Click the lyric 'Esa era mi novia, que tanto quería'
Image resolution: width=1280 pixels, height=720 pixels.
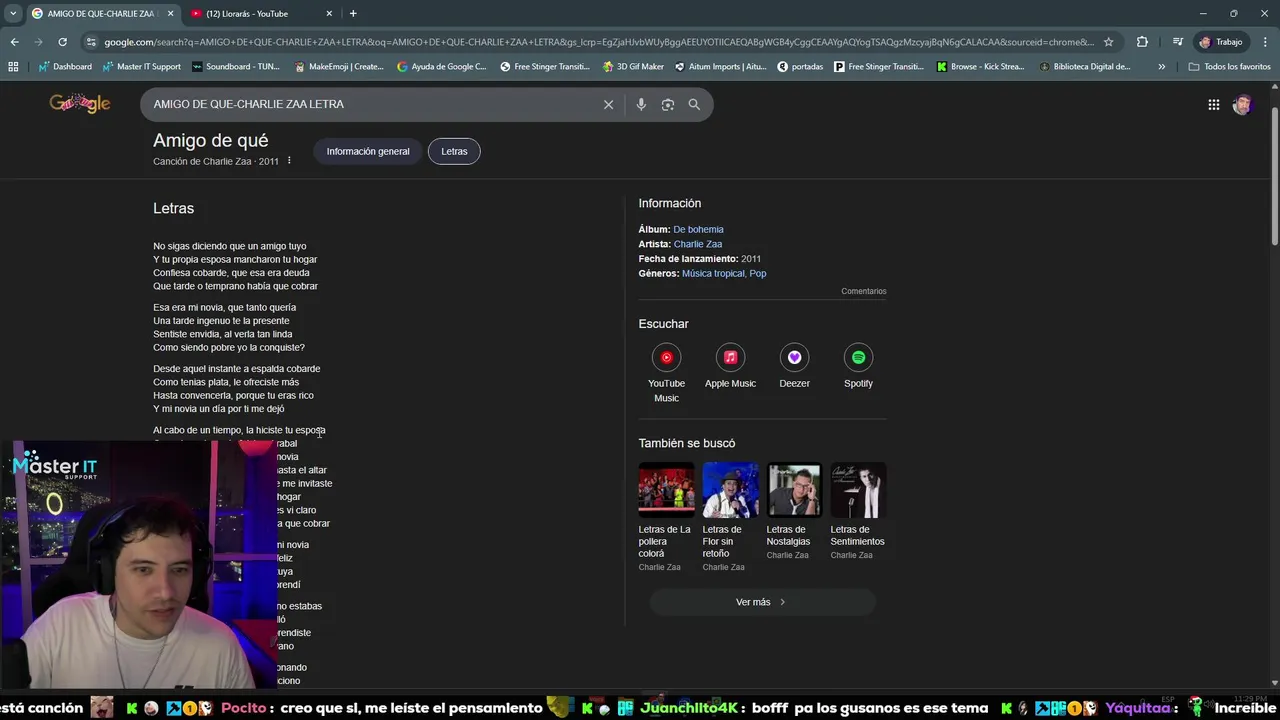click(224, 308)
